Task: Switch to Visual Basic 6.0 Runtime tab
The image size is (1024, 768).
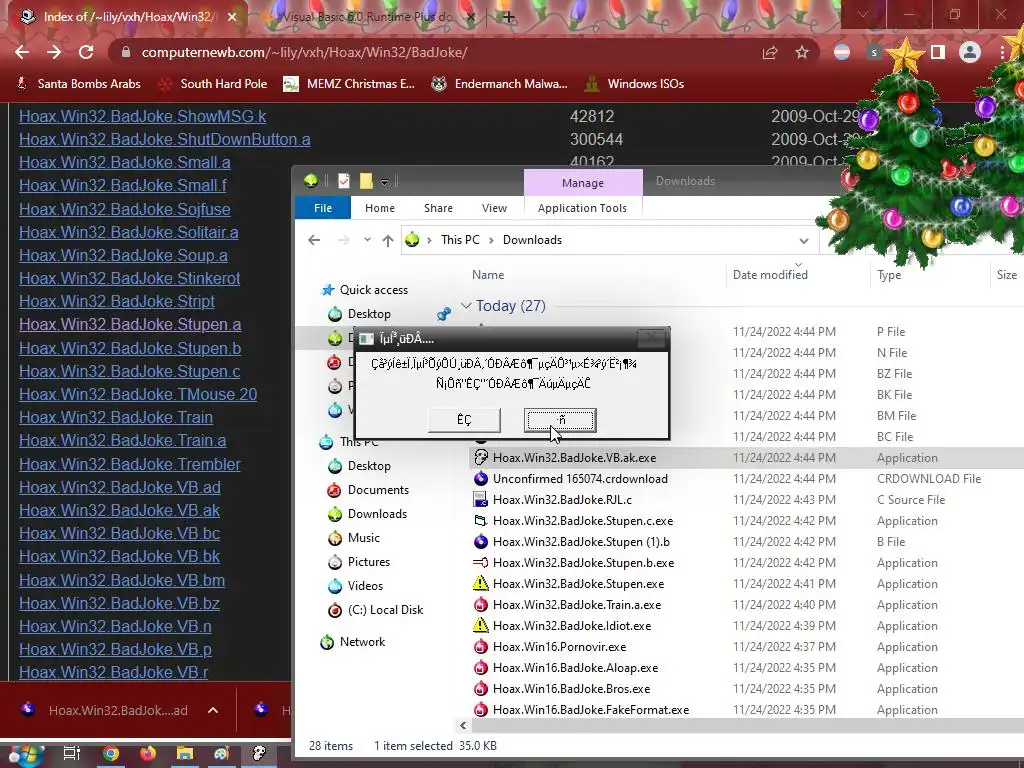Action: coord(367,17)
